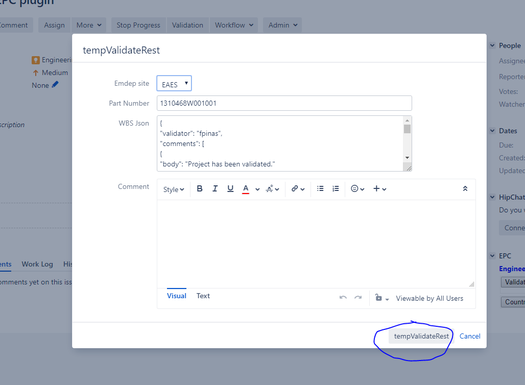
Task: Insert a numbered list
Action: coord(335,189)
